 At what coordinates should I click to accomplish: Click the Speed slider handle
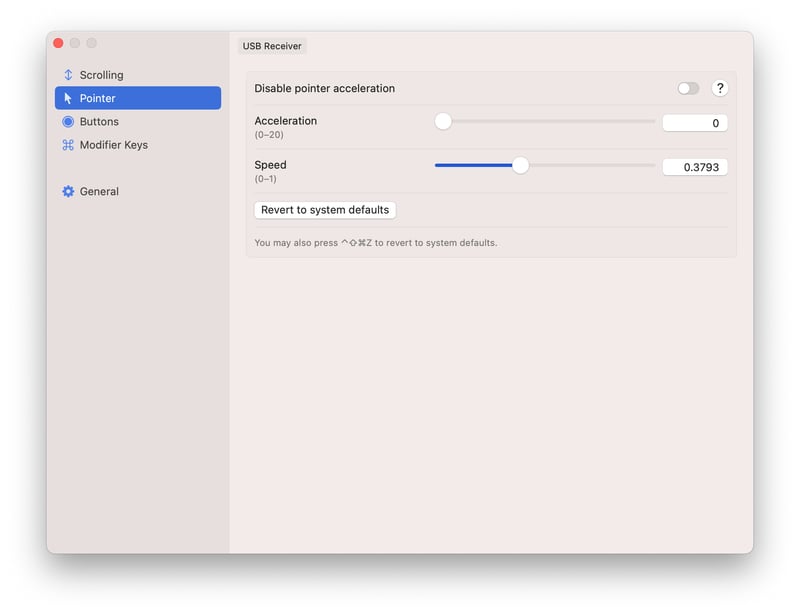[520, 165]
